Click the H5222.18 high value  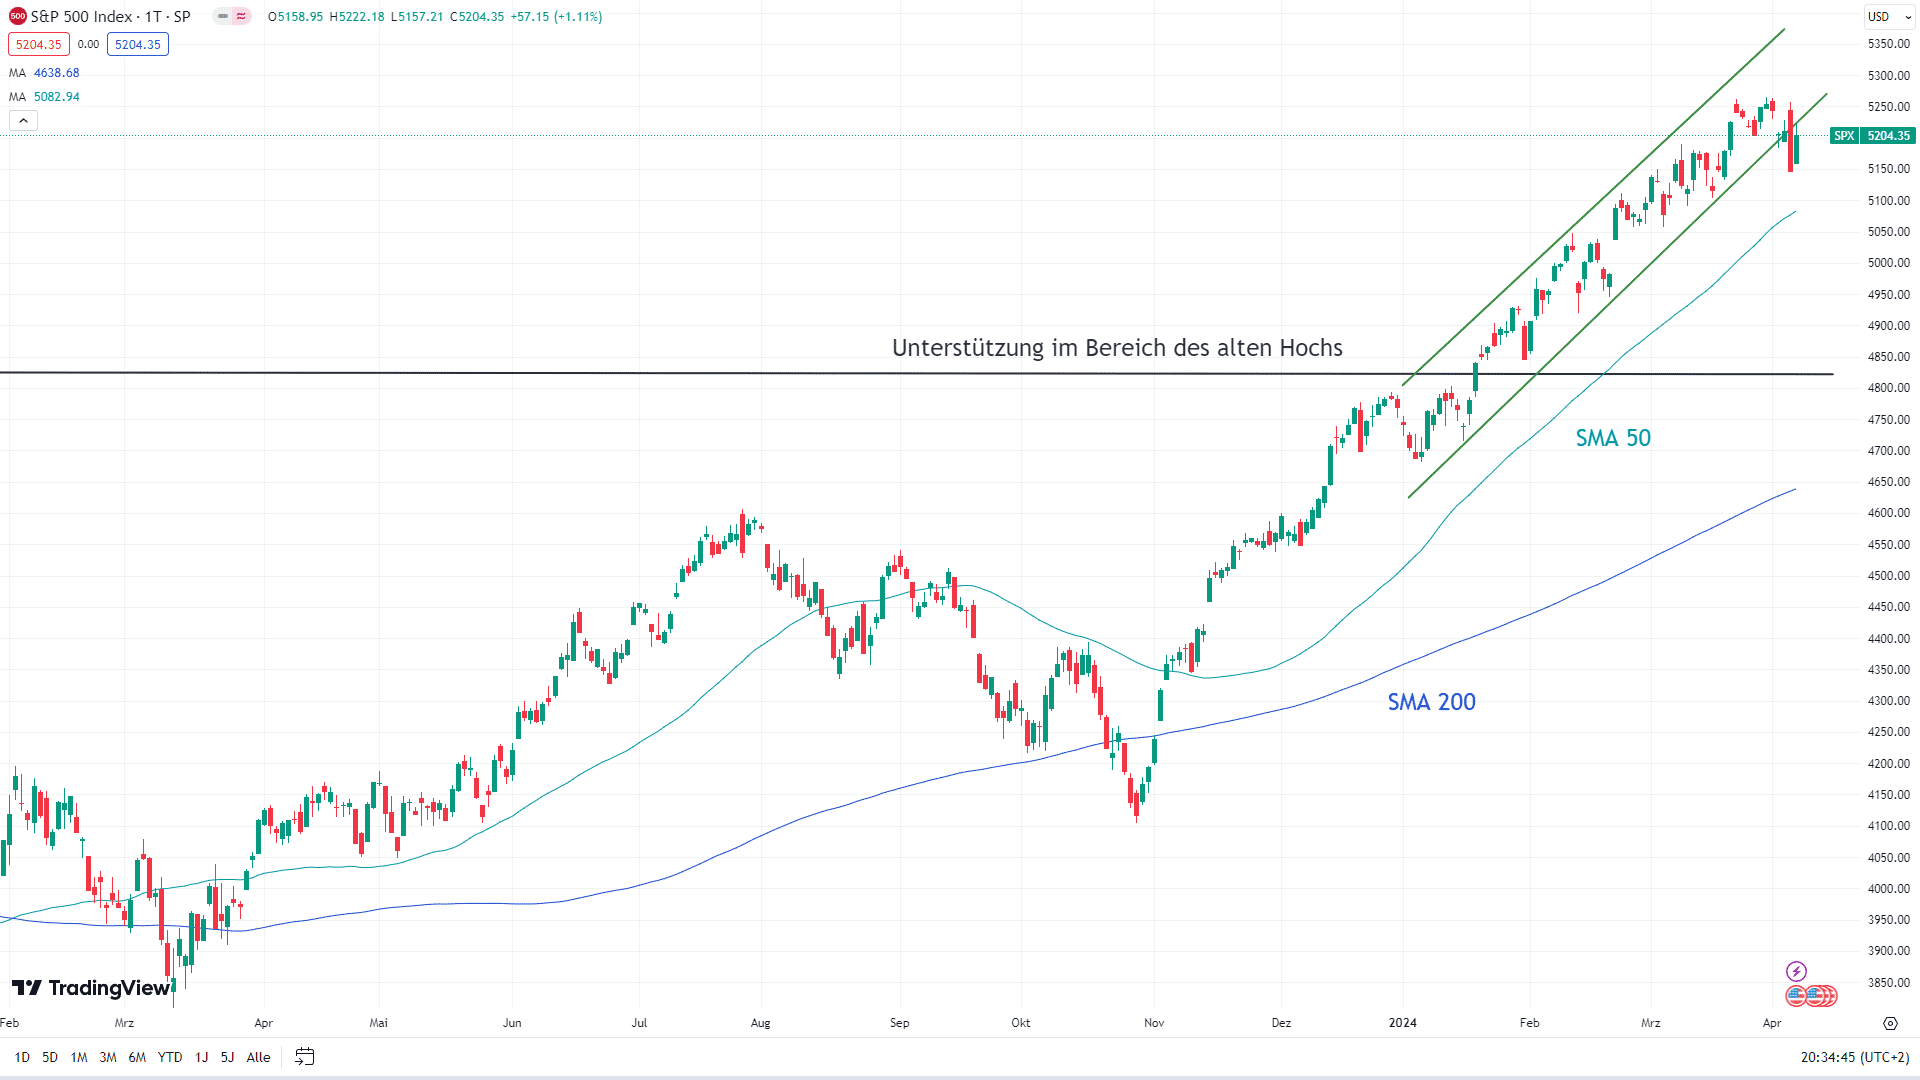[x=357, y=17]
